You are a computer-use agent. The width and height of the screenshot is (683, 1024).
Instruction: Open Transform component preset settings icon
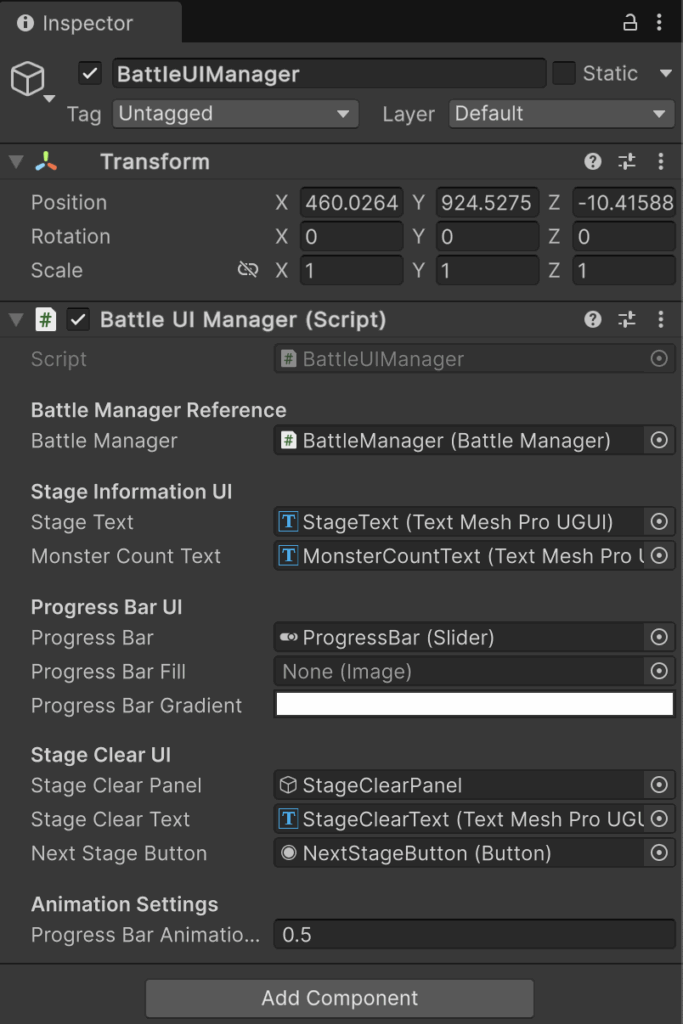[627, 161]
